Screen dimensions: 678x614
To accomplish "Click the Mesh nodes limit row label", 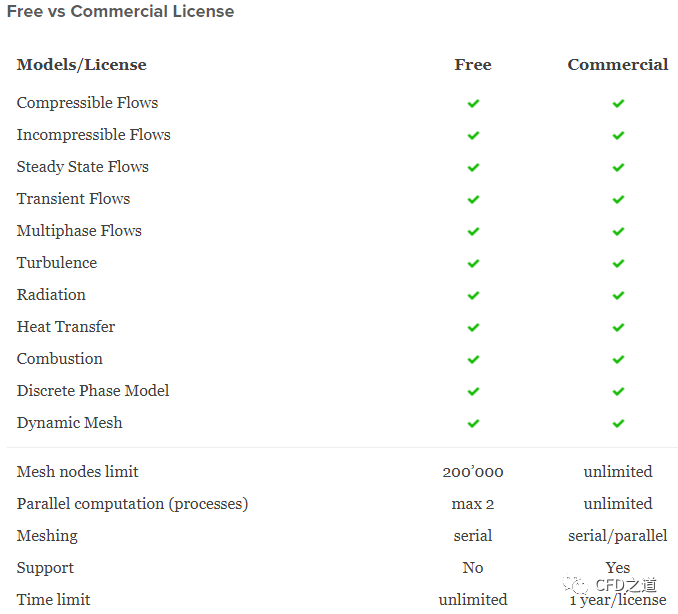I will (78, 472).
